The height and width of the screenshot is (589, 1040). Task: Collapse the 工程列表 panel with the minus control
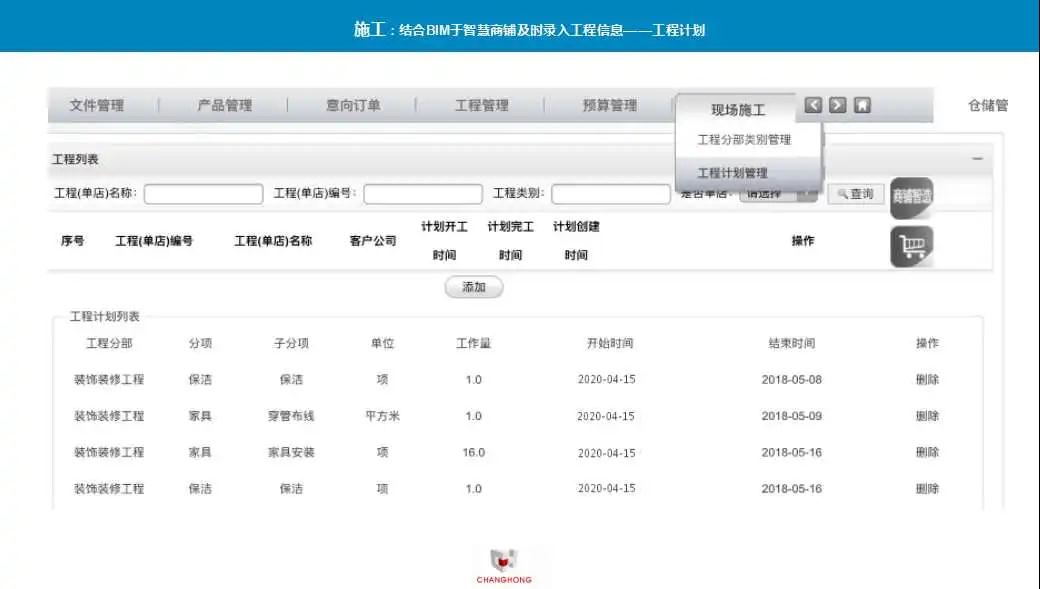coord(977,158)
